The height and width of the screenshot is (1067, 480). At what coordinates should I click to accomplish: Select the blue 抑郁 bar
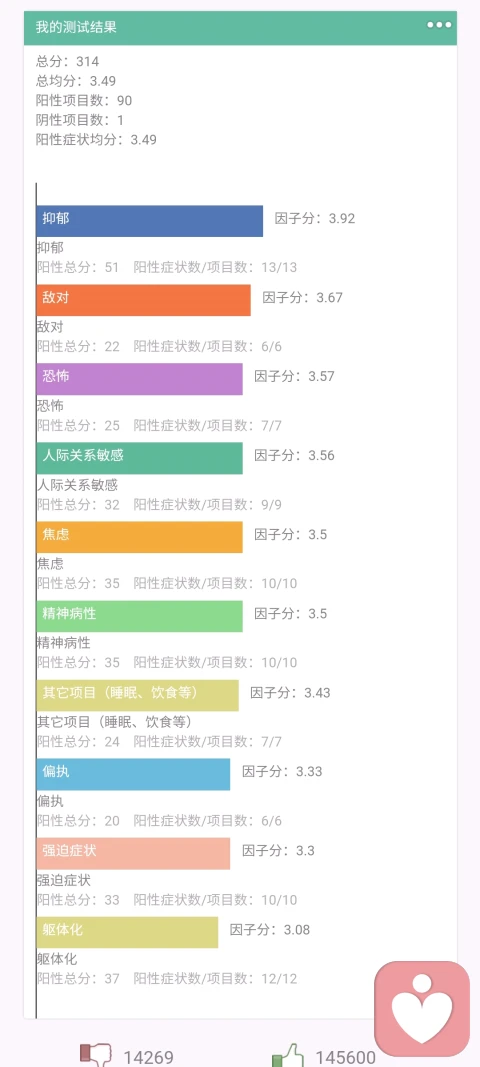(x=150, y=221)
